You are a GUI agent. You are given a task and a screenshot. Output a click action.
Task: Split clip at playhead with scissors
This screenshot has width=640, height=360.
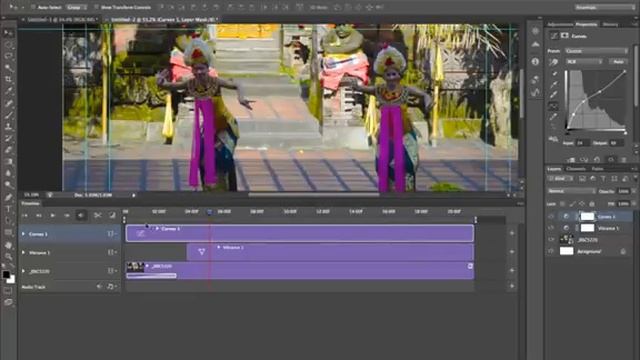pos(98,215)
